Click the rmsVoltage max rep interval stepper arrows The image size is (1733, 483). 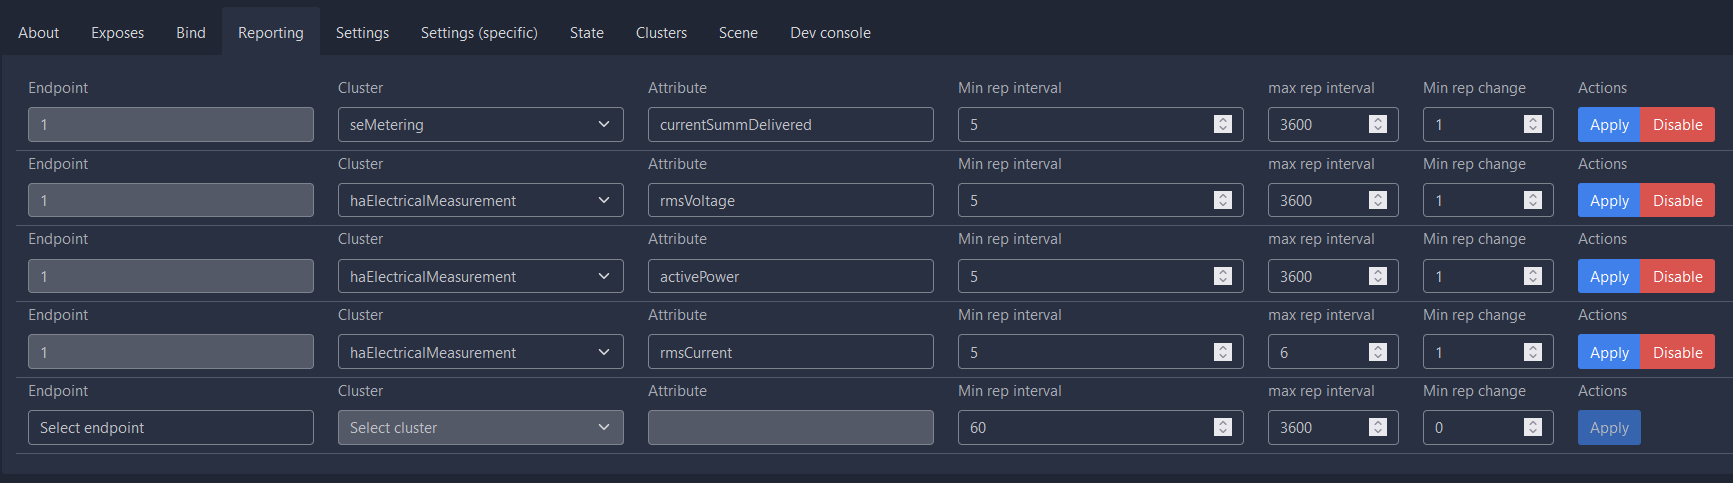1377,200
